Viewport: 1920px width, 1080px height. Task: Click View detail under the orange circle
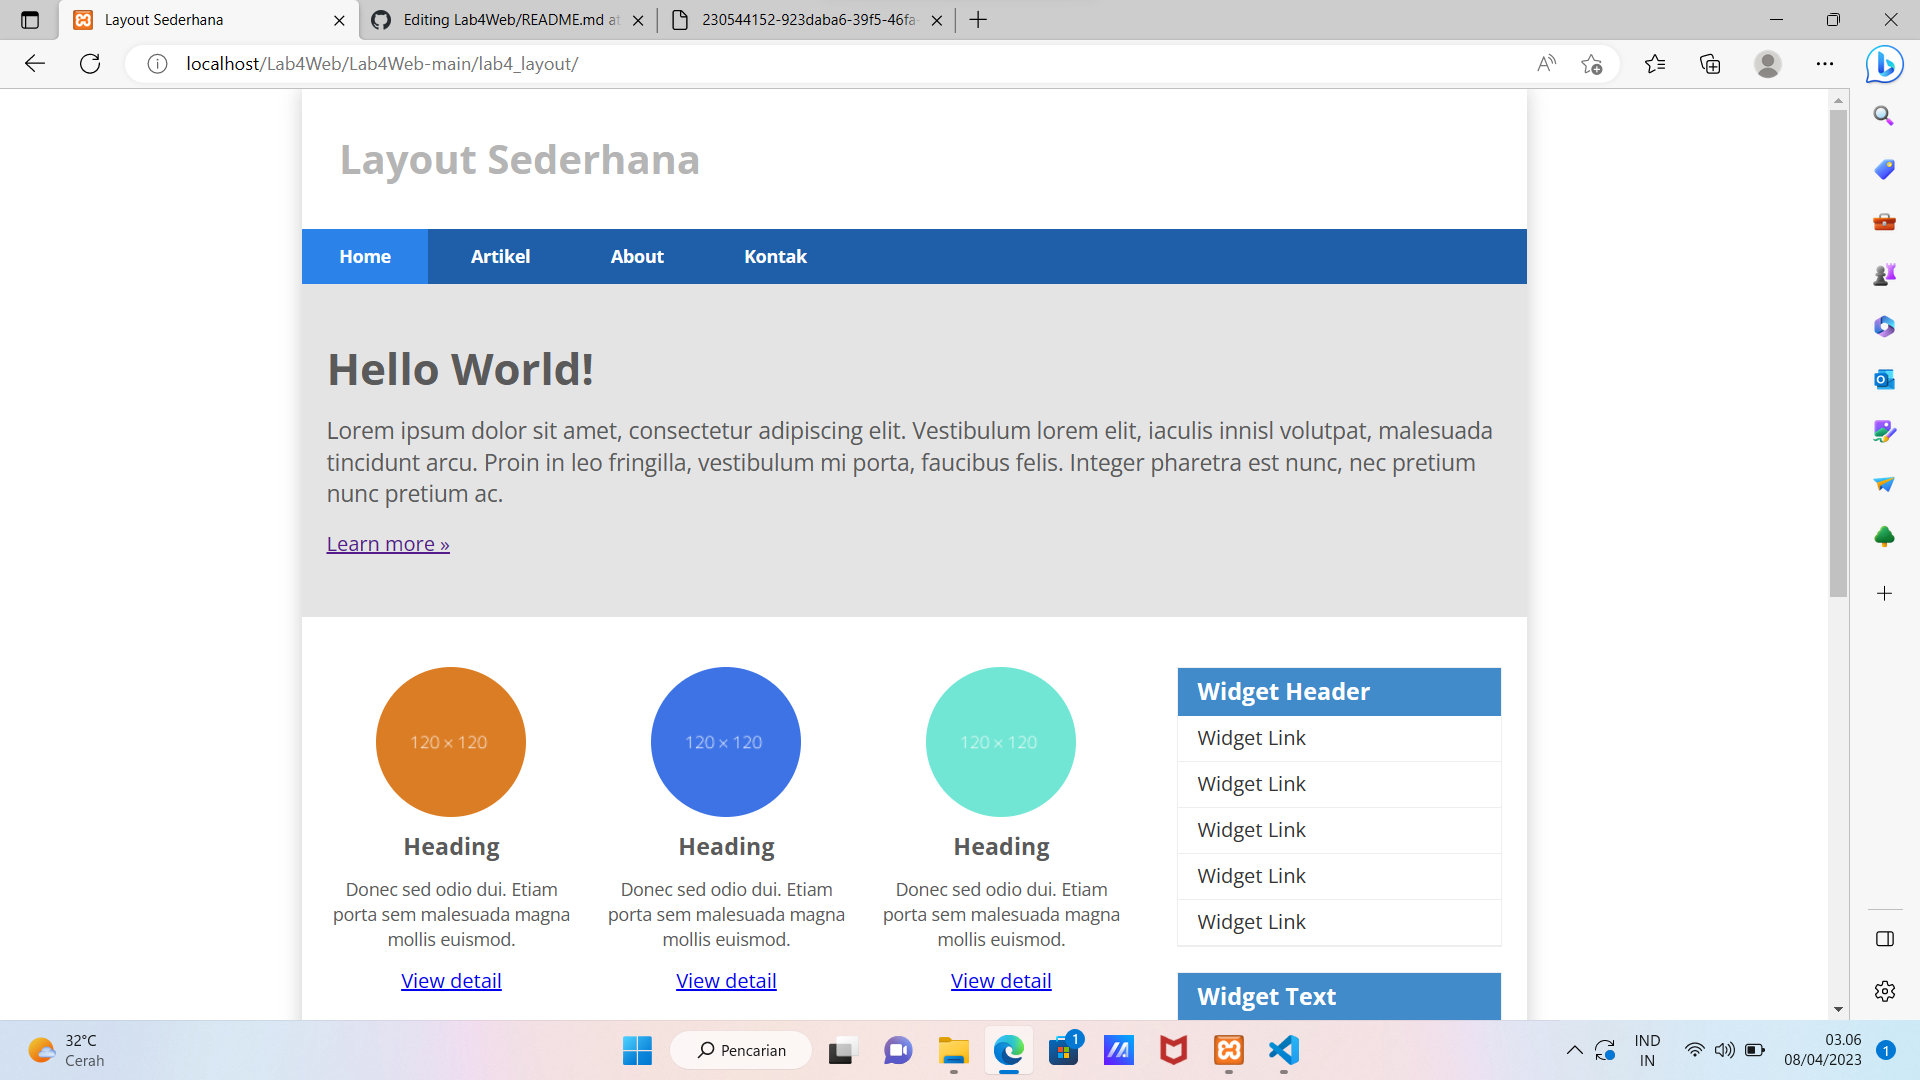click(450, 980)
